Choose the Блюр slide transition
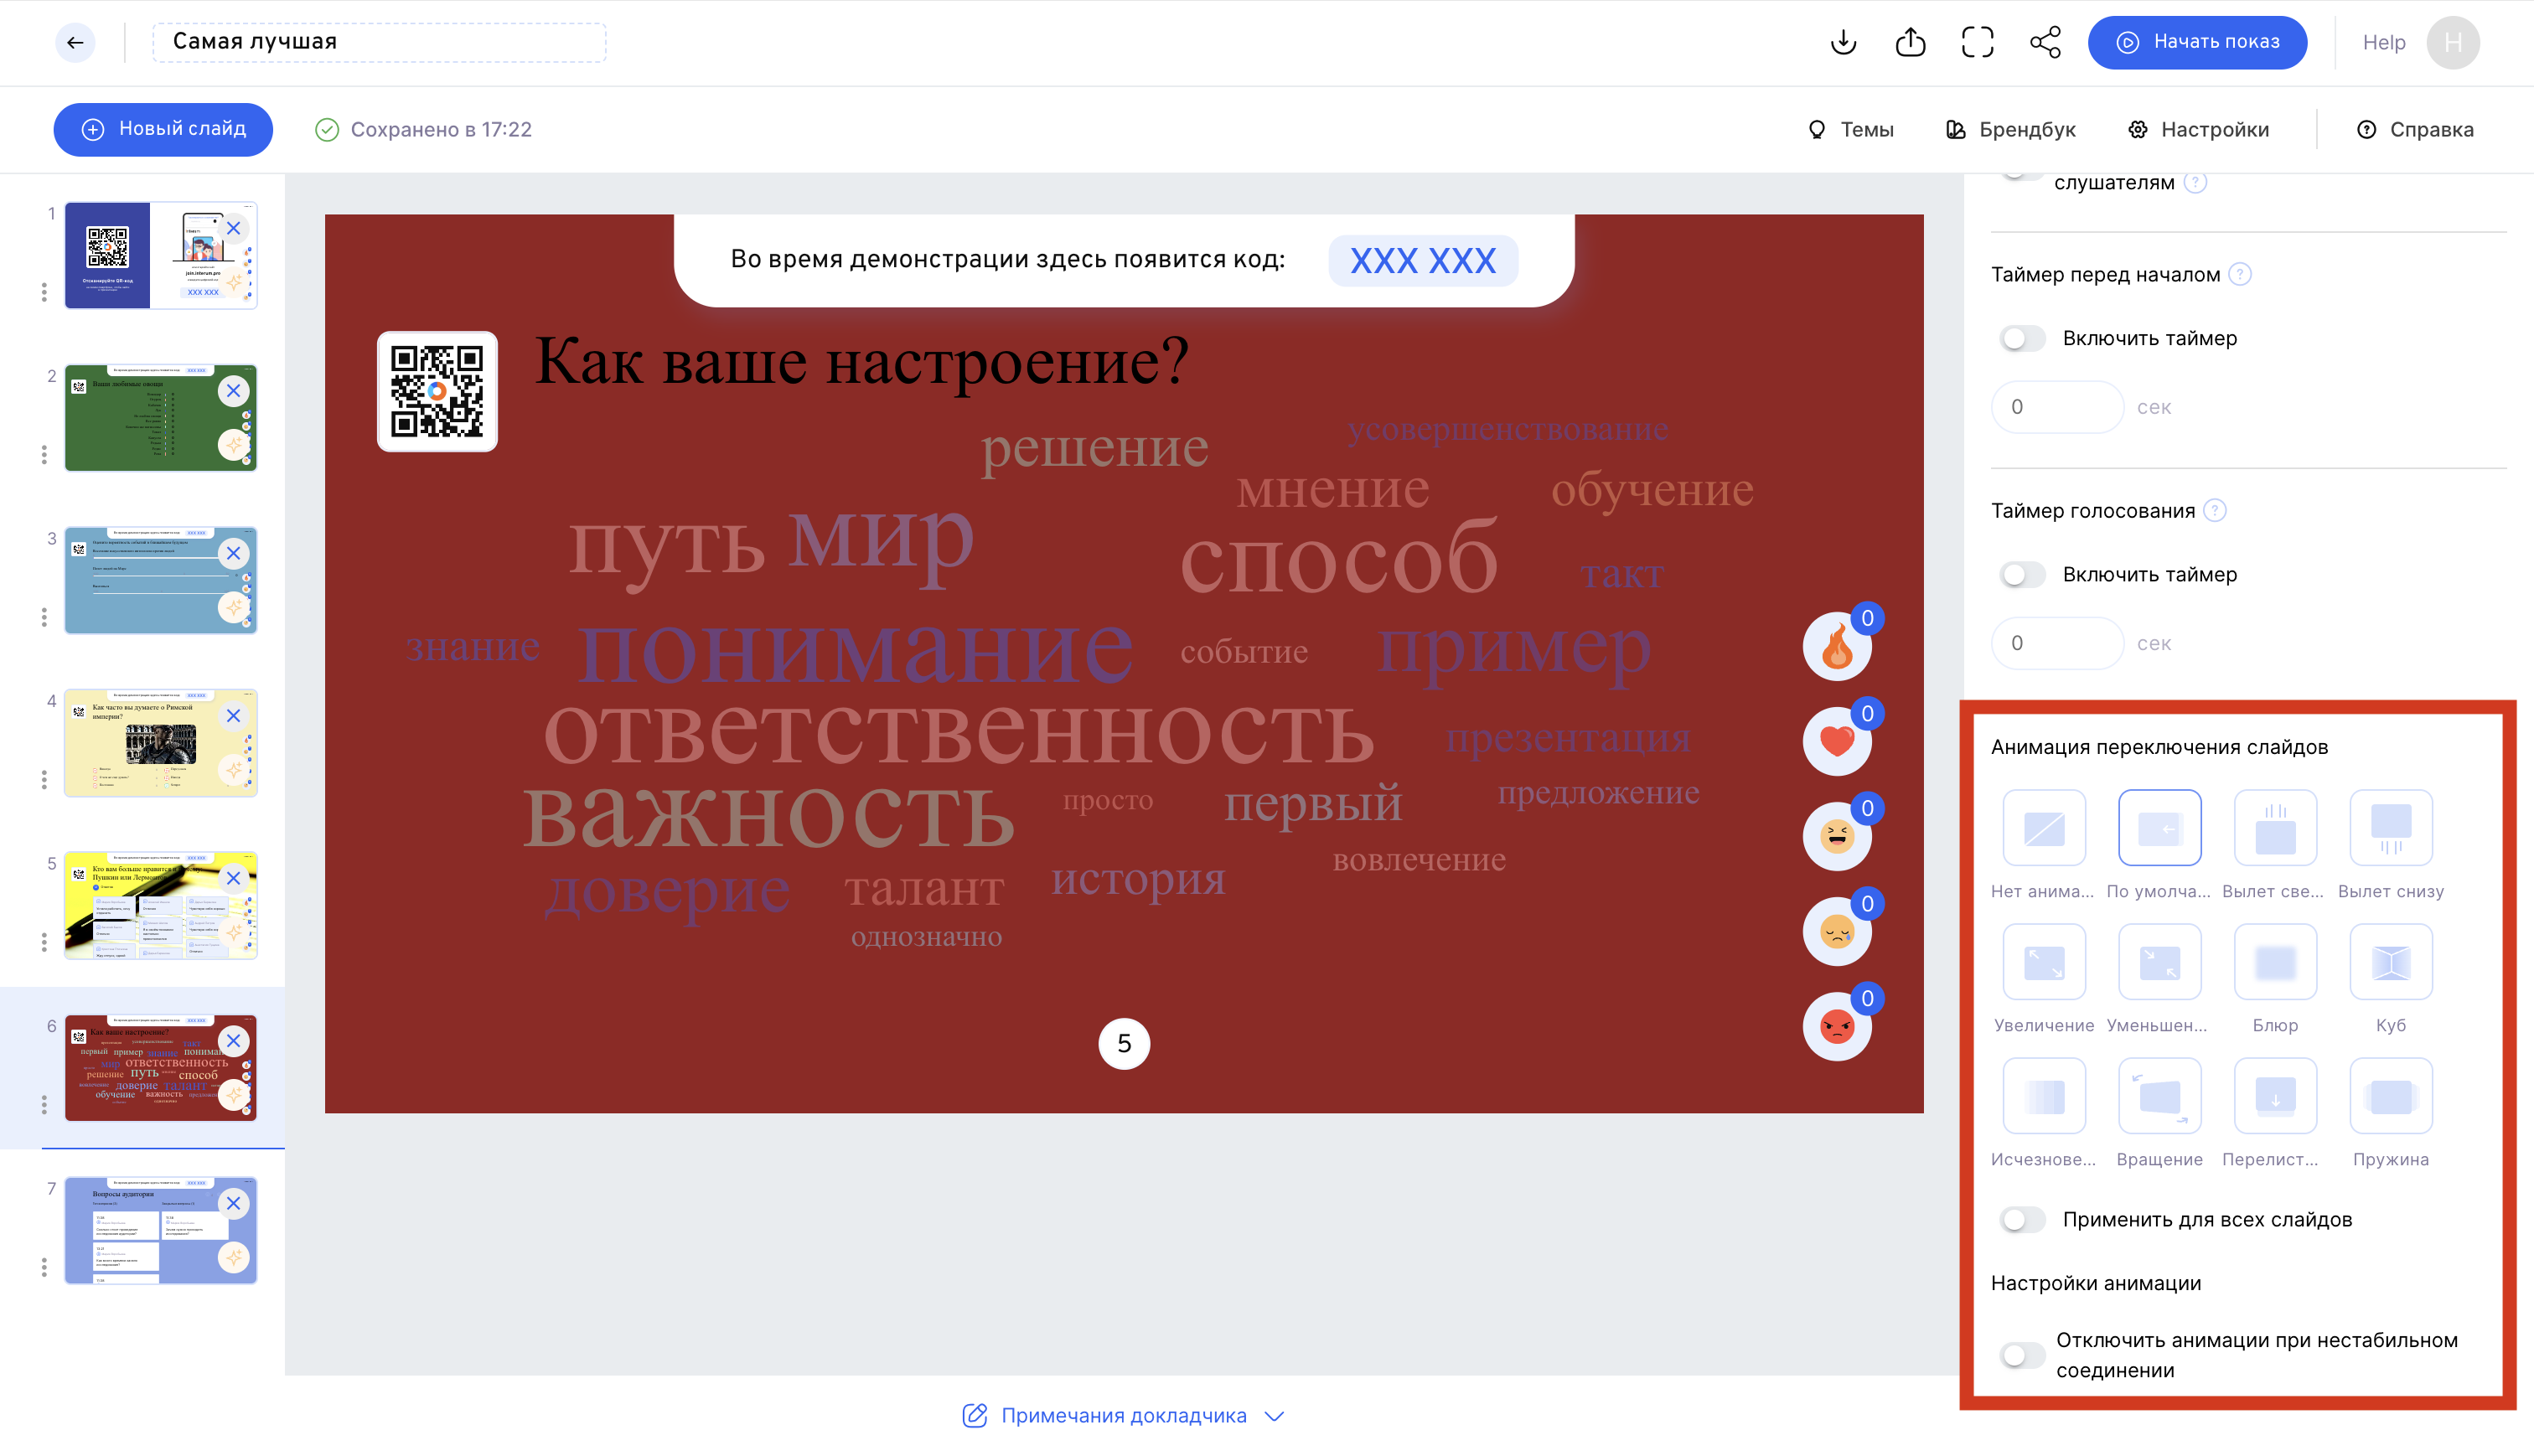This screenshot has width=2534, height=1456. (2275, 963)
